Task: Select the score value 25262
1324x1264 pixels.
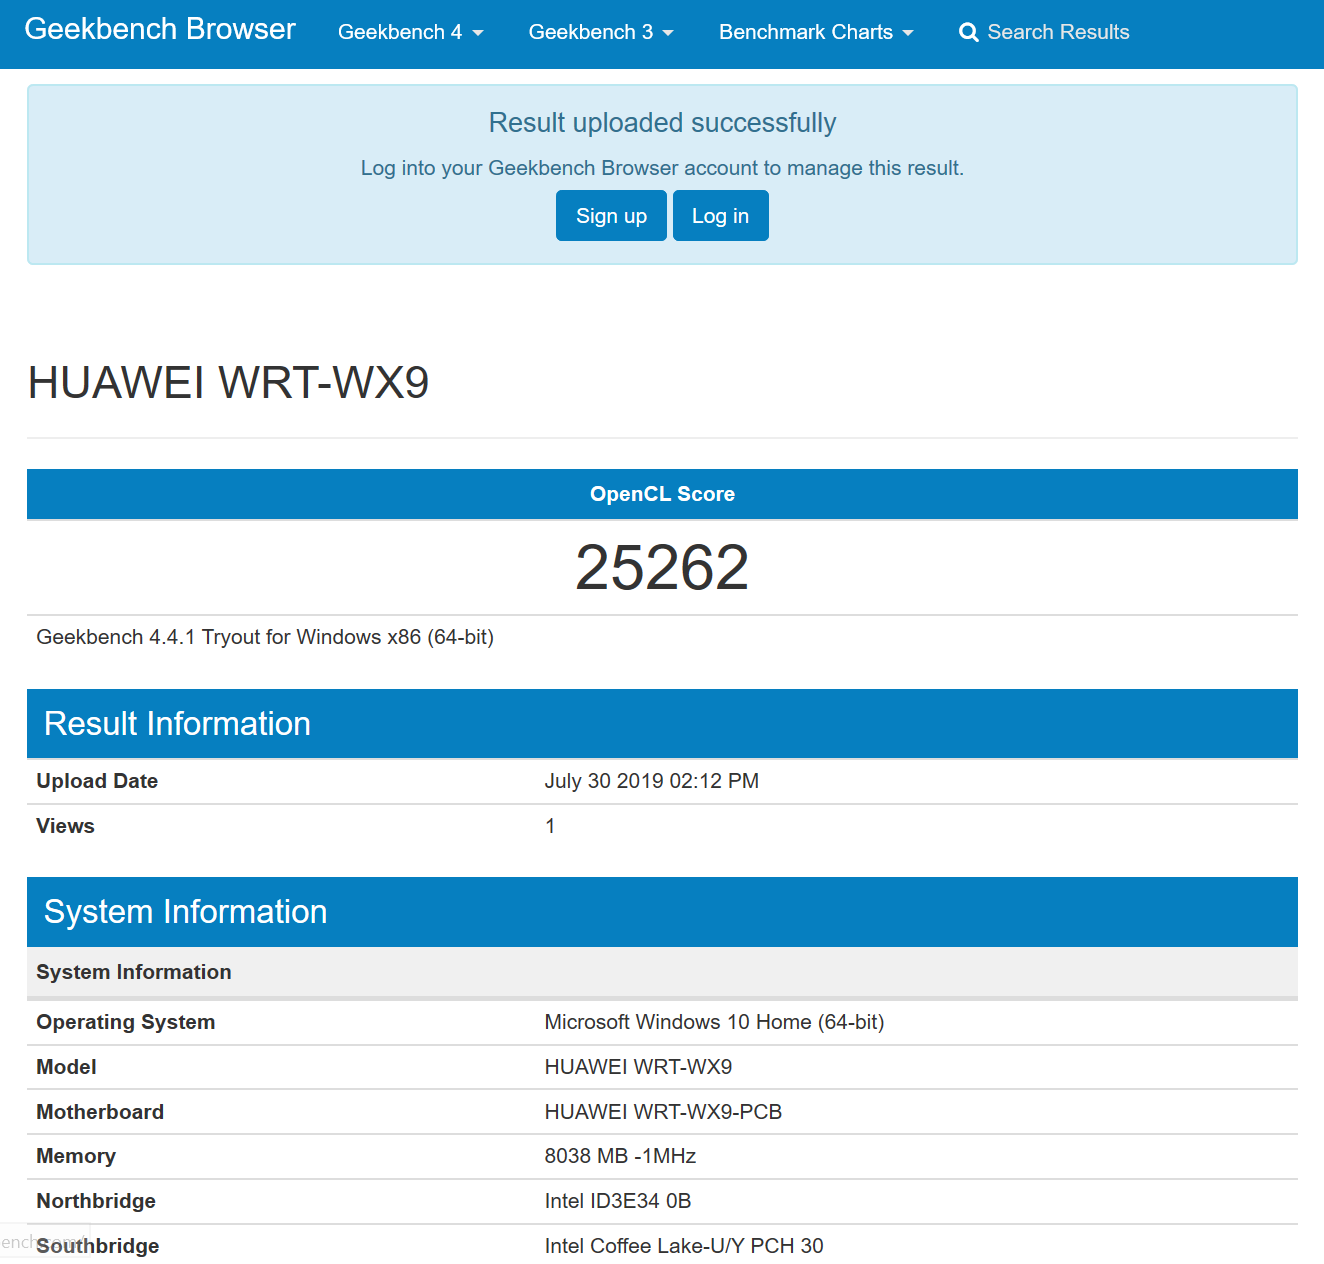Action: [662, 568]
